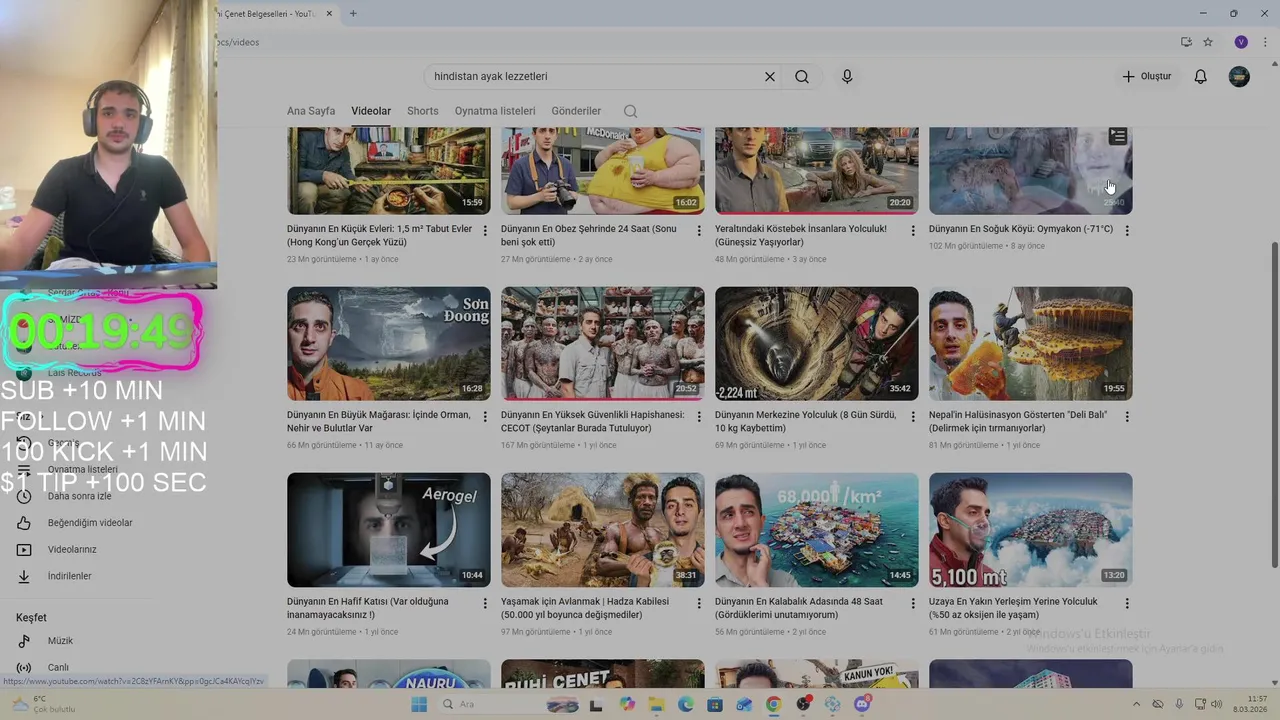The height and width of the screenshot is (720, 1280).
Task: Open Discord from the taskbar
Action: coord(863,704)
